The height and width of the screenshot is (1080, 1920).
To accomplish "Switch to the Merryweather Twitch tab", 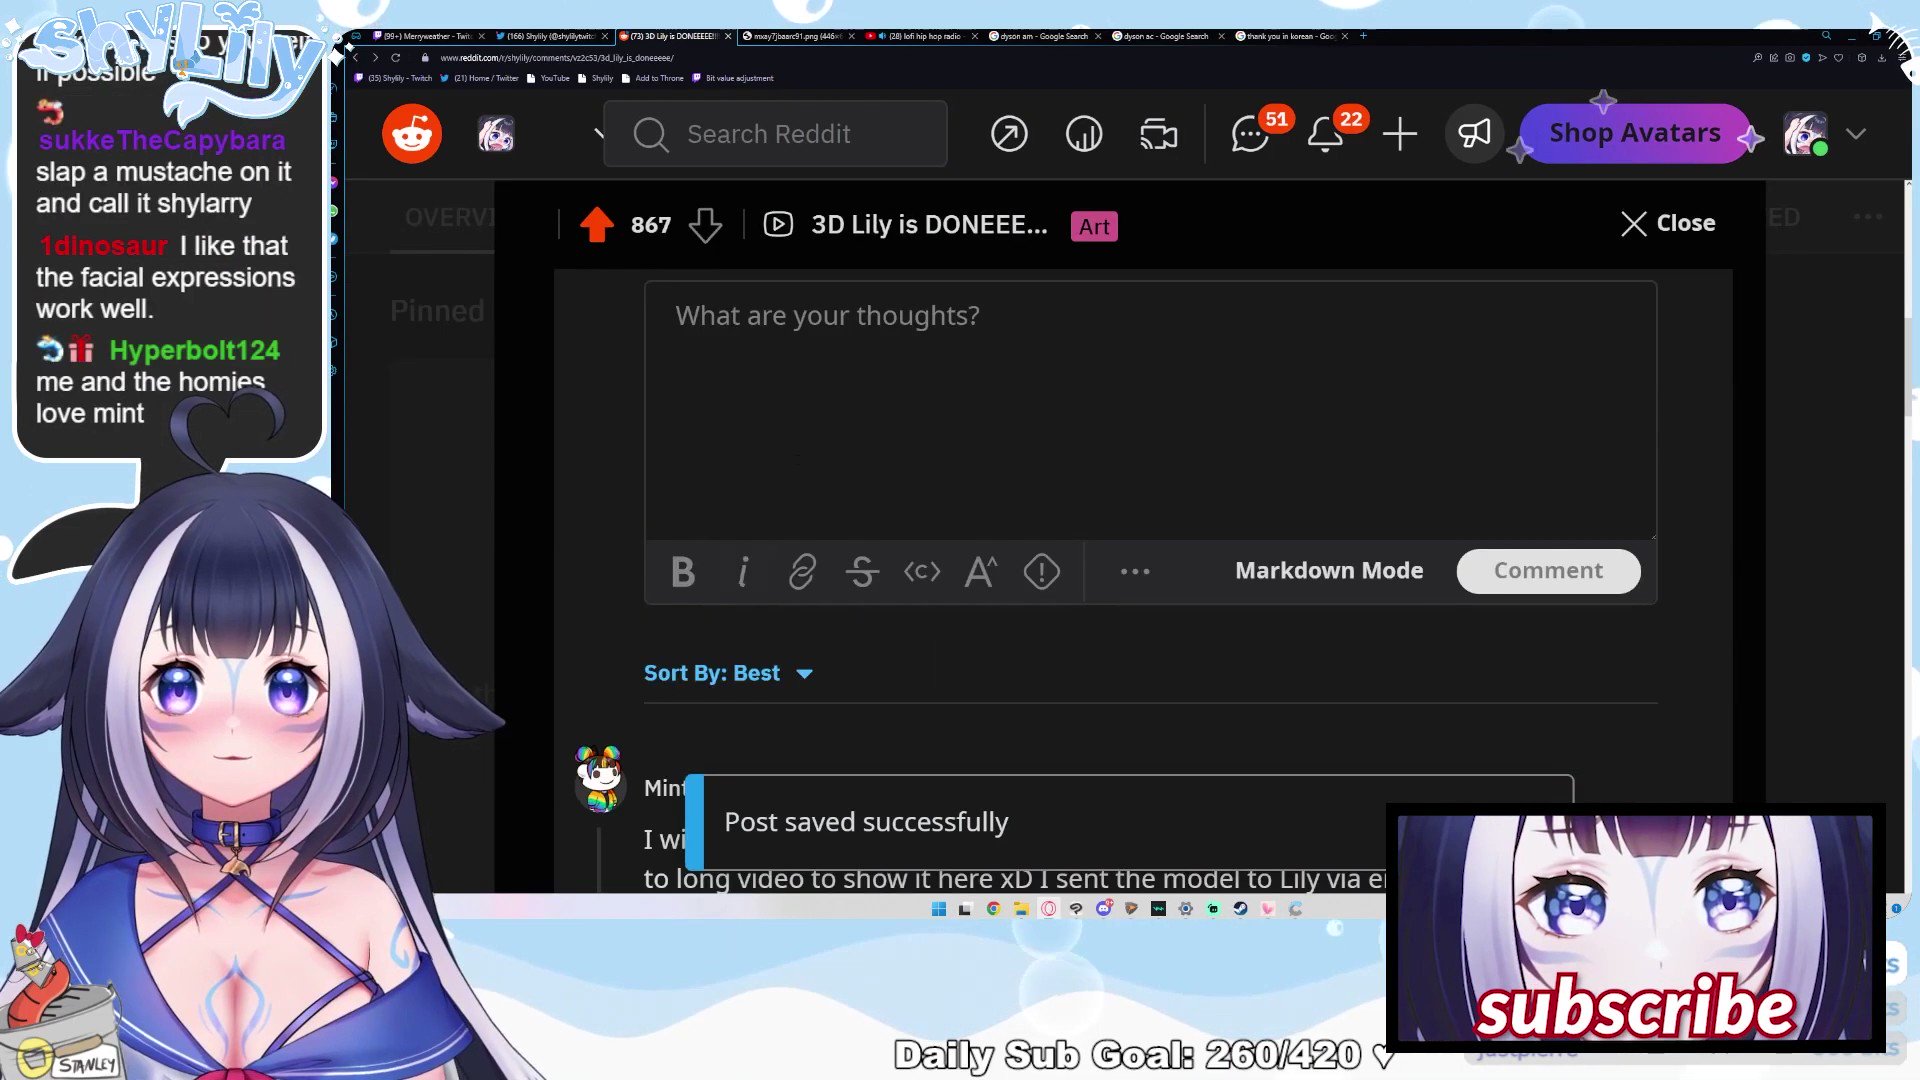I will coord(428,36).
